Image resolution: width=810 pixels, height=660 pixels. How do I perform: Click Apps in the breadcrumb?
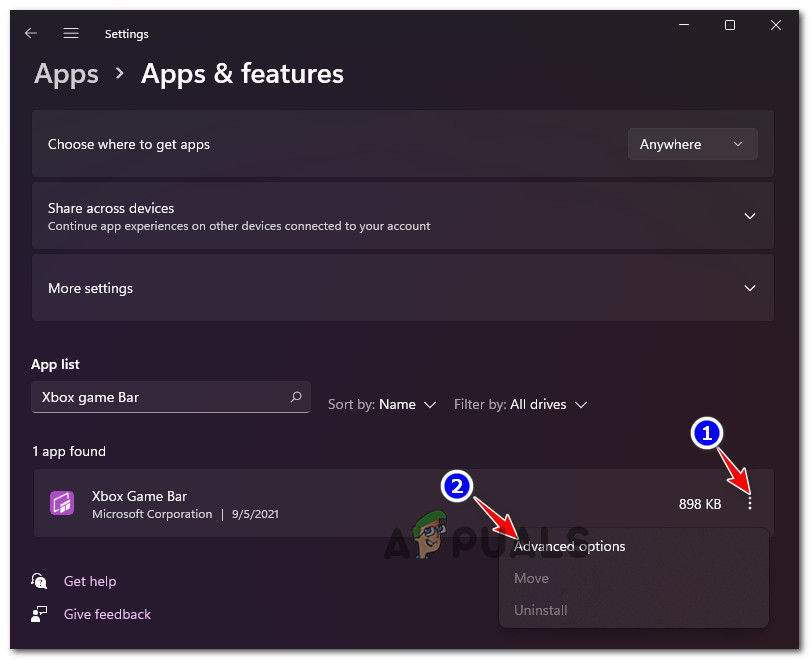pos(66,73)
